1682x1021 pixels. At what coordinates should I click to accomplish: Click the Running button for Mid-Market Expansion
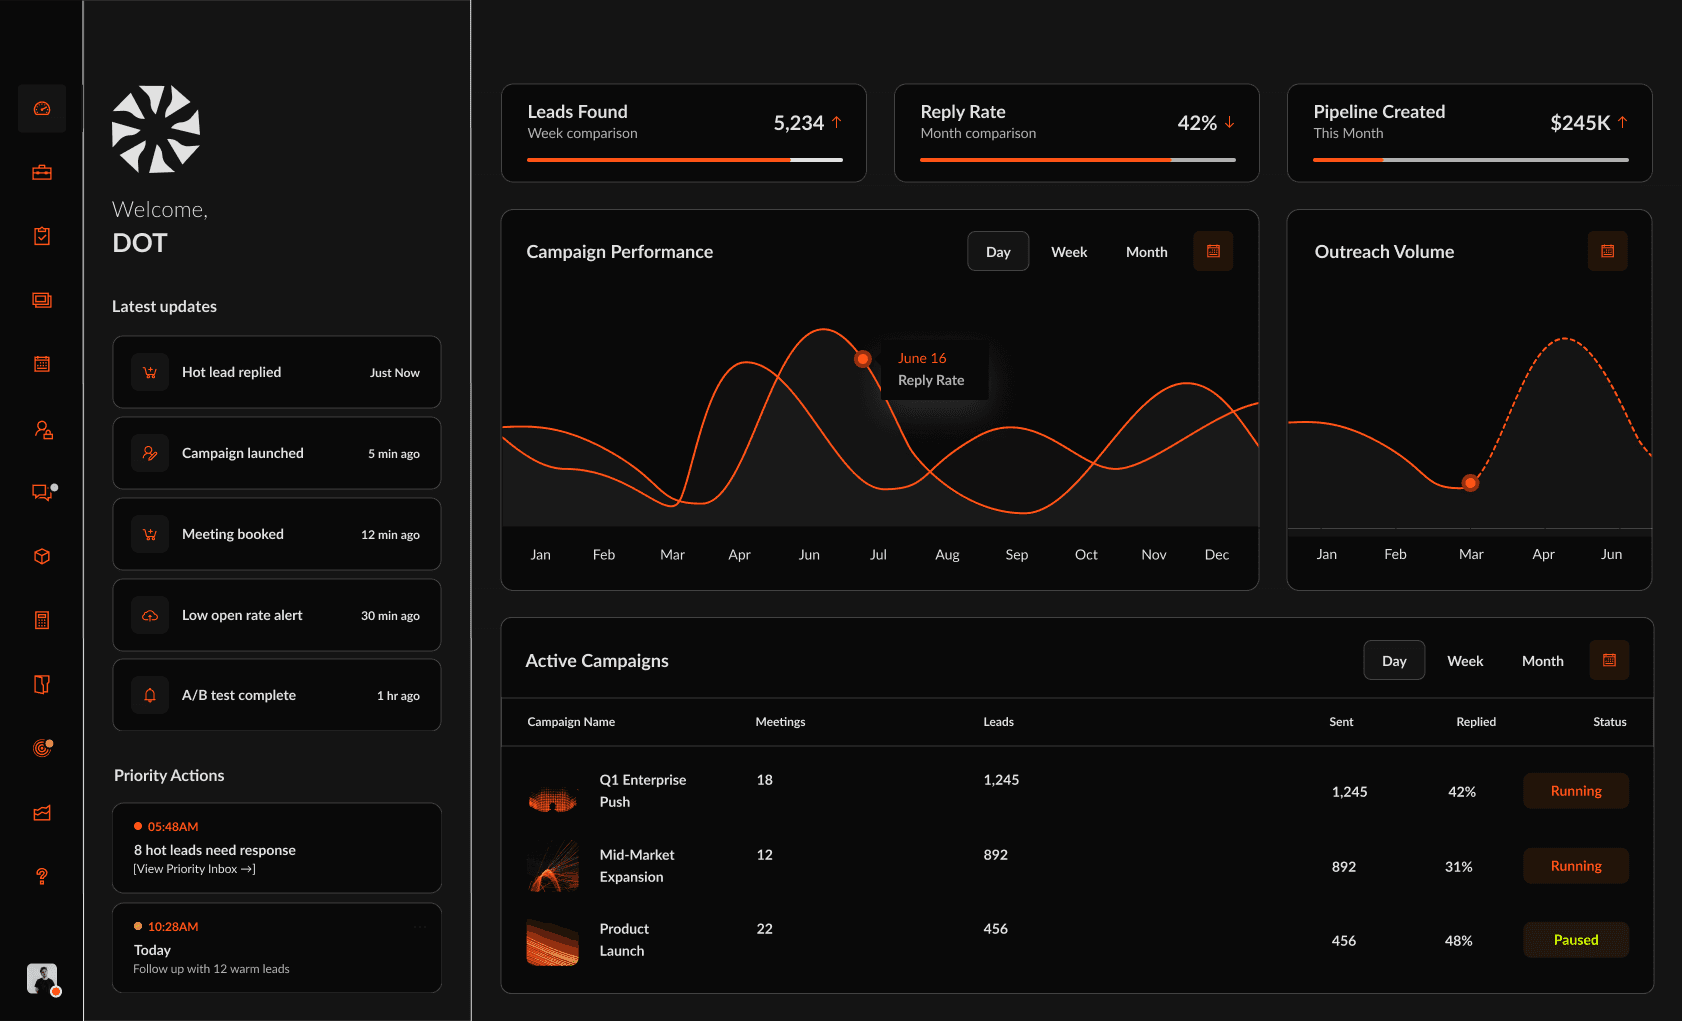coord(1575,866)
